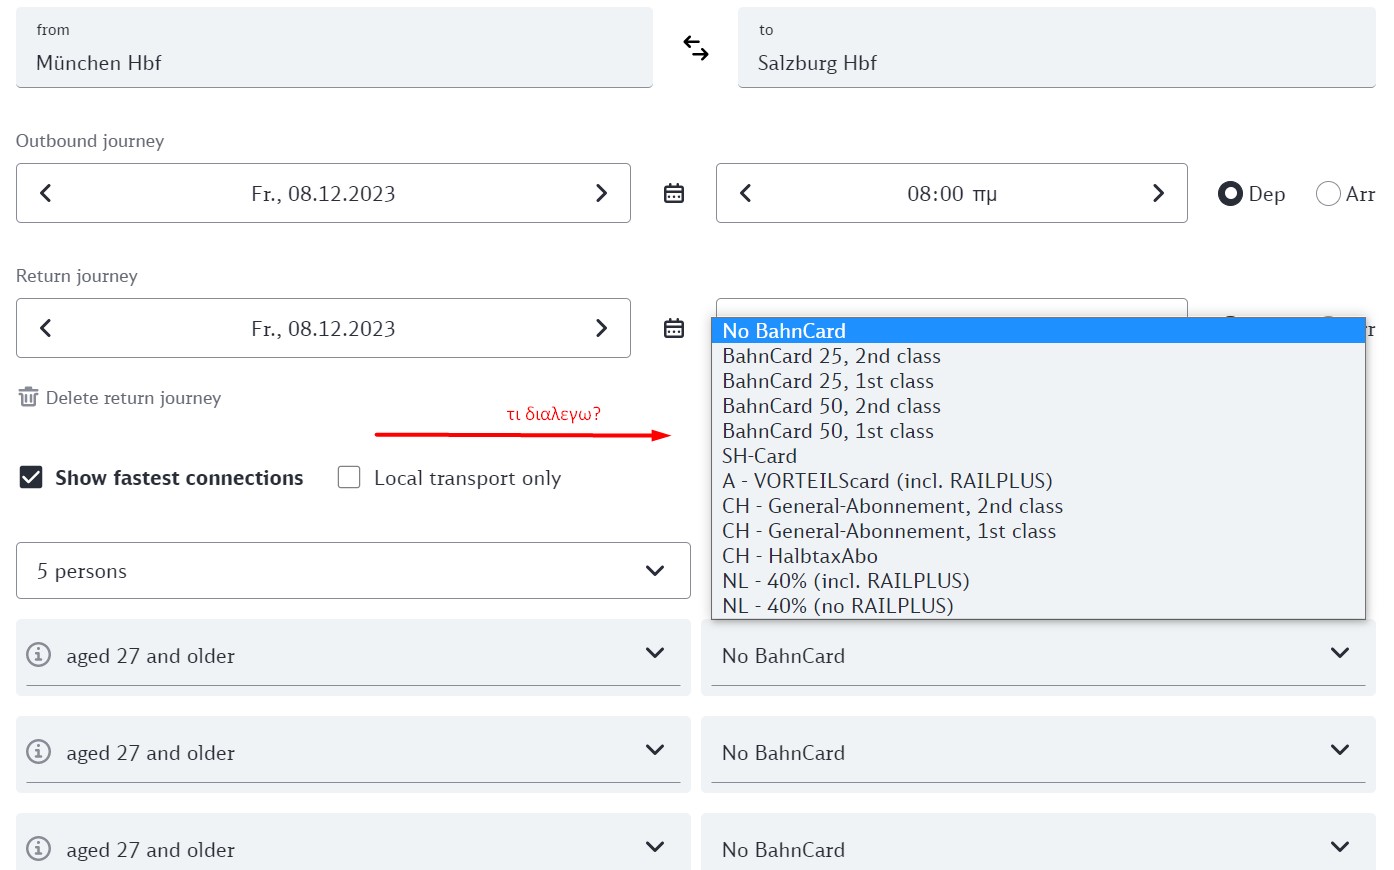Viewport: 1394px width, 870px height.
Task: Select the Arr radio button
Action: click(x=1328, y=194)
